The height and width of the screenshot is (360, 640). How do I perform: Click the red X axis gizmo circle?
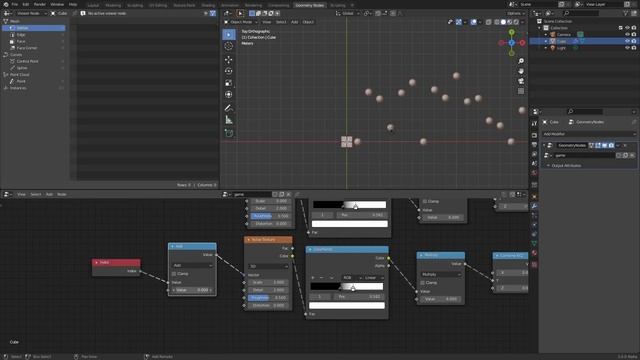click(x=522, y=42)
